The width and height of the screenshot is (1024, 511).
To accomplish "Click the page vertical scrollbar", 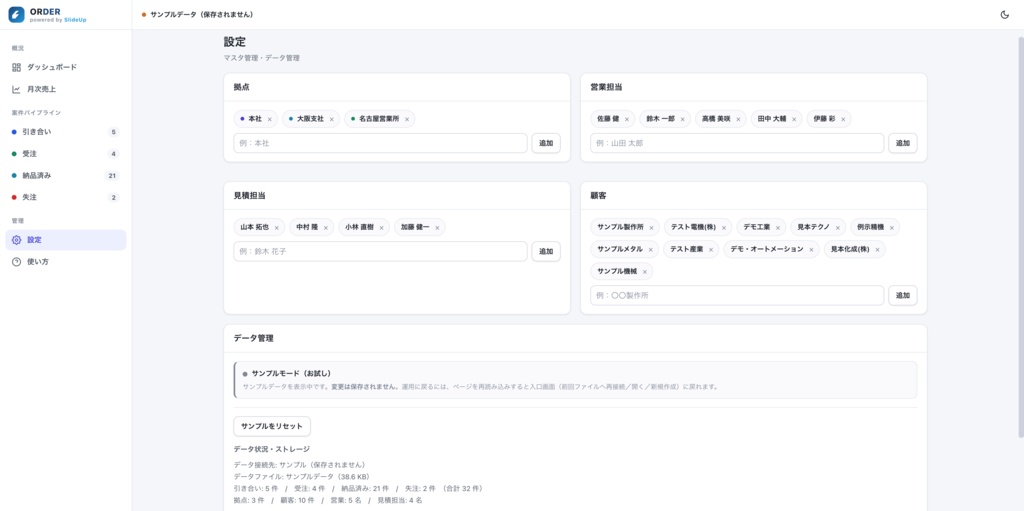I will [1021, 235].
